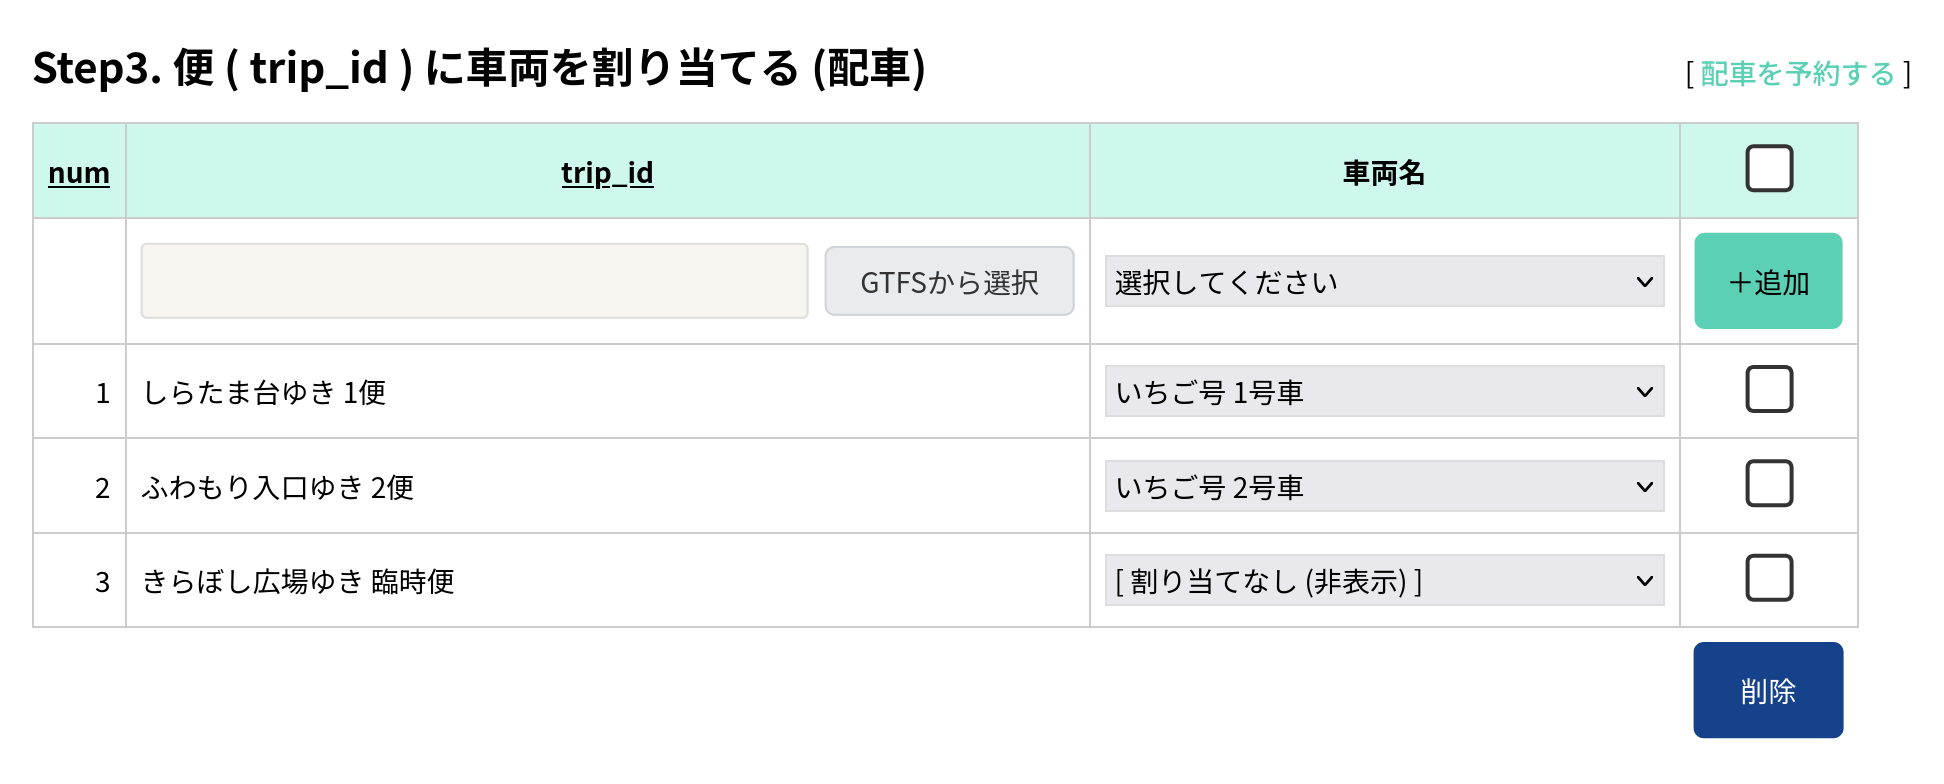1944x784 pixels.
Task: Sort the table by trip_id column
Action: coord(606,172)
